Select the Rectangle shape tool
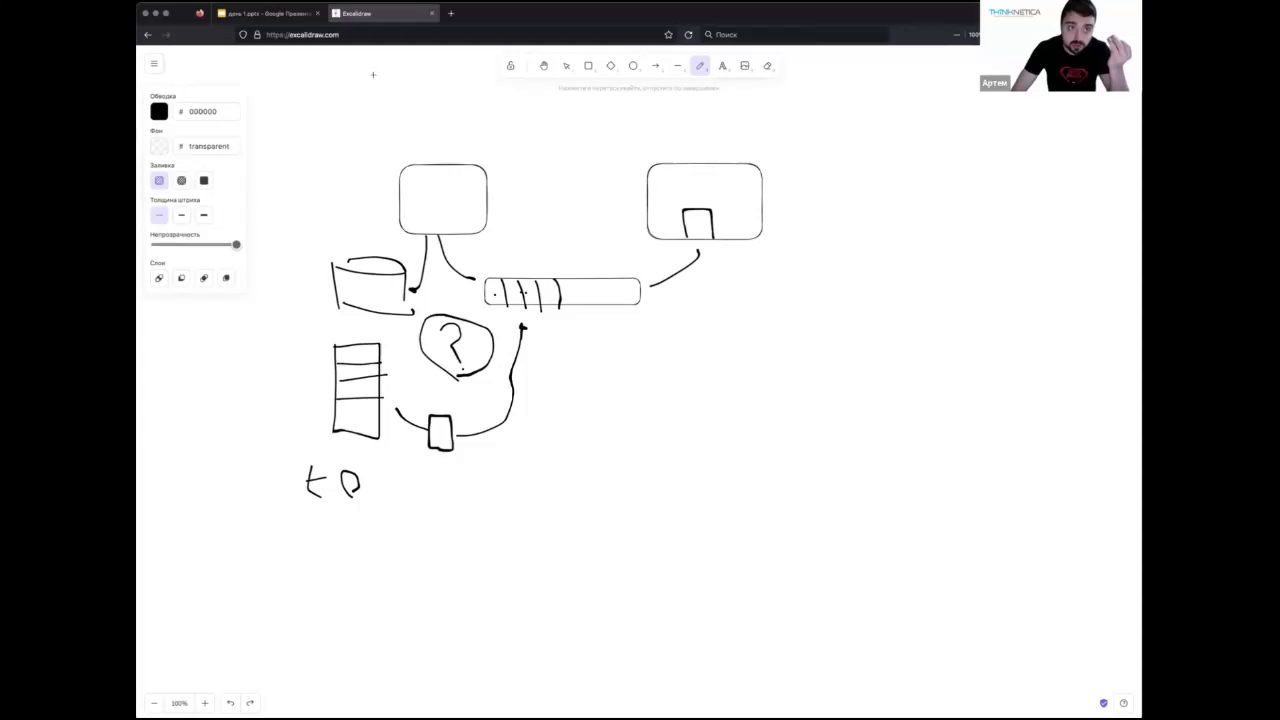 [588, 66]
